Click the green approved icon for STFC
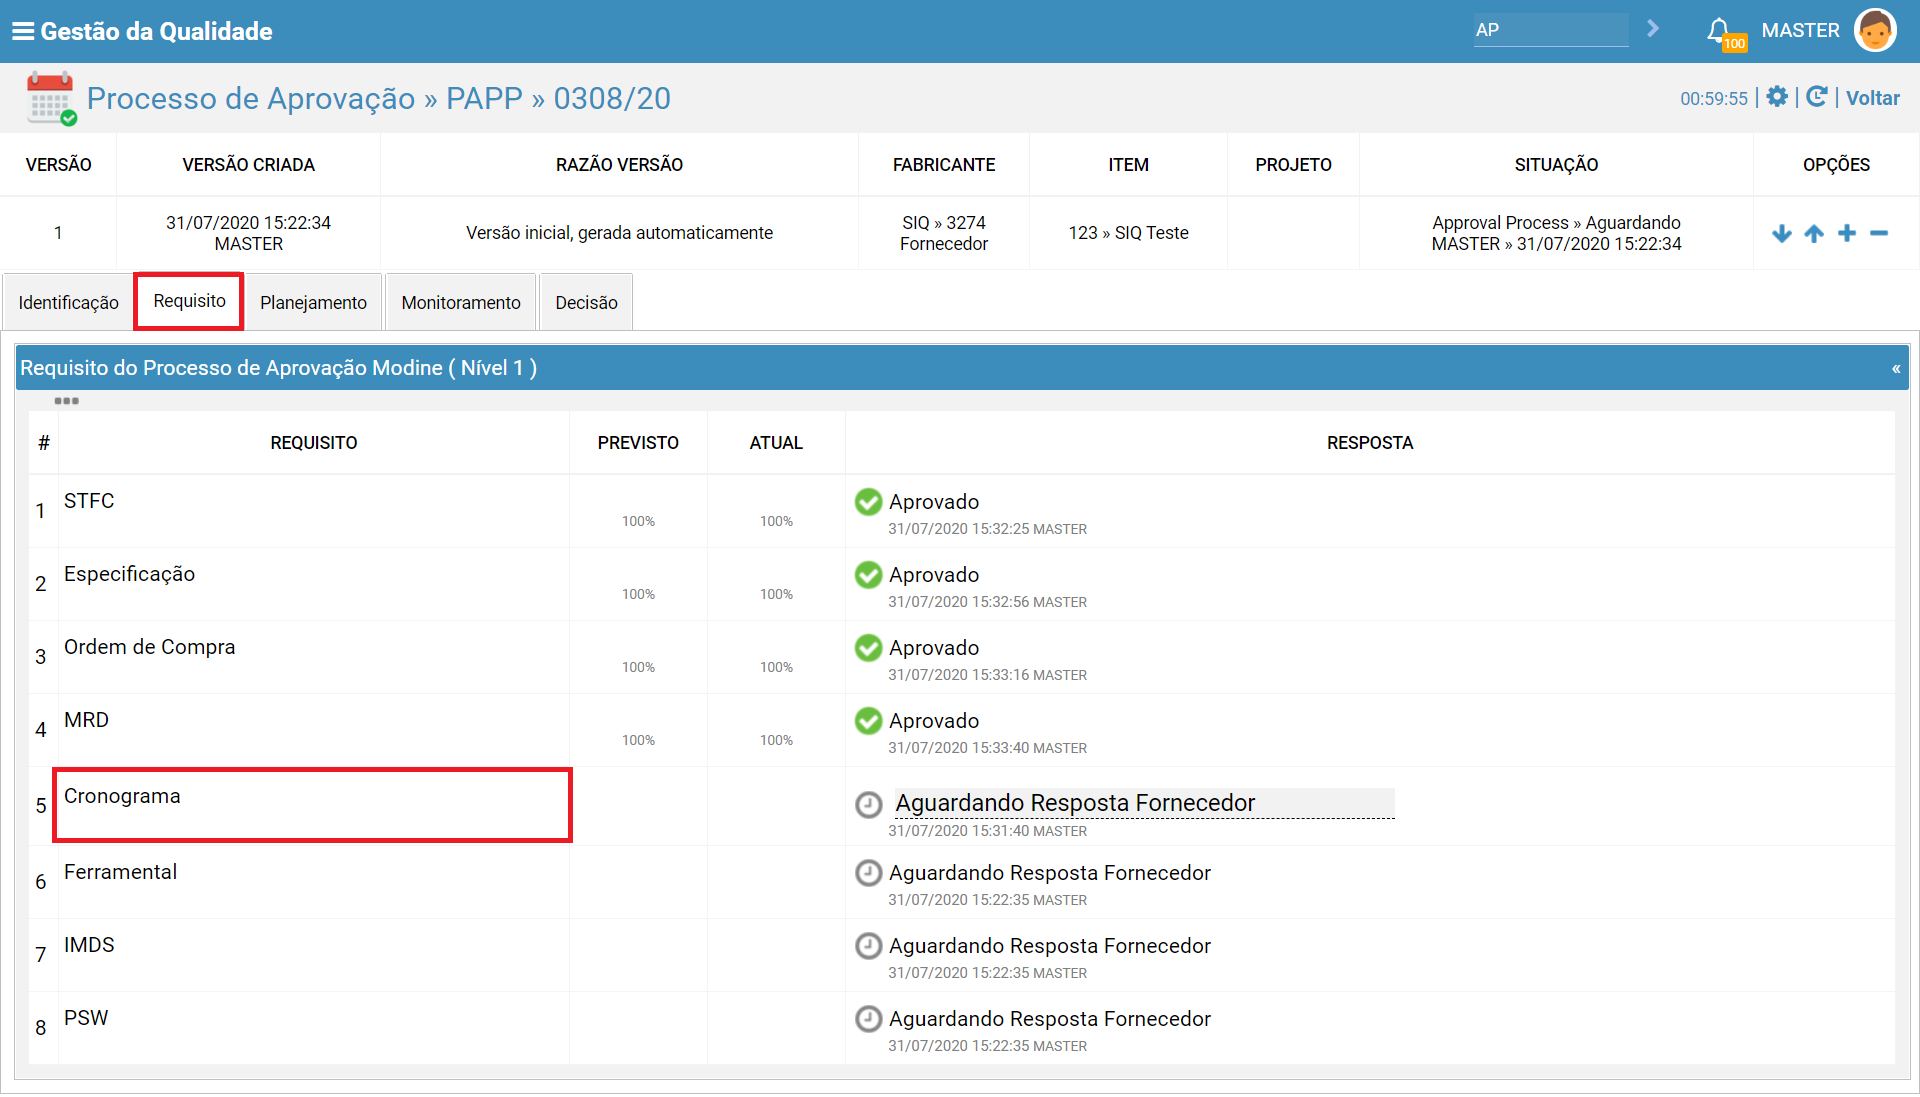 tap(869, 502)
